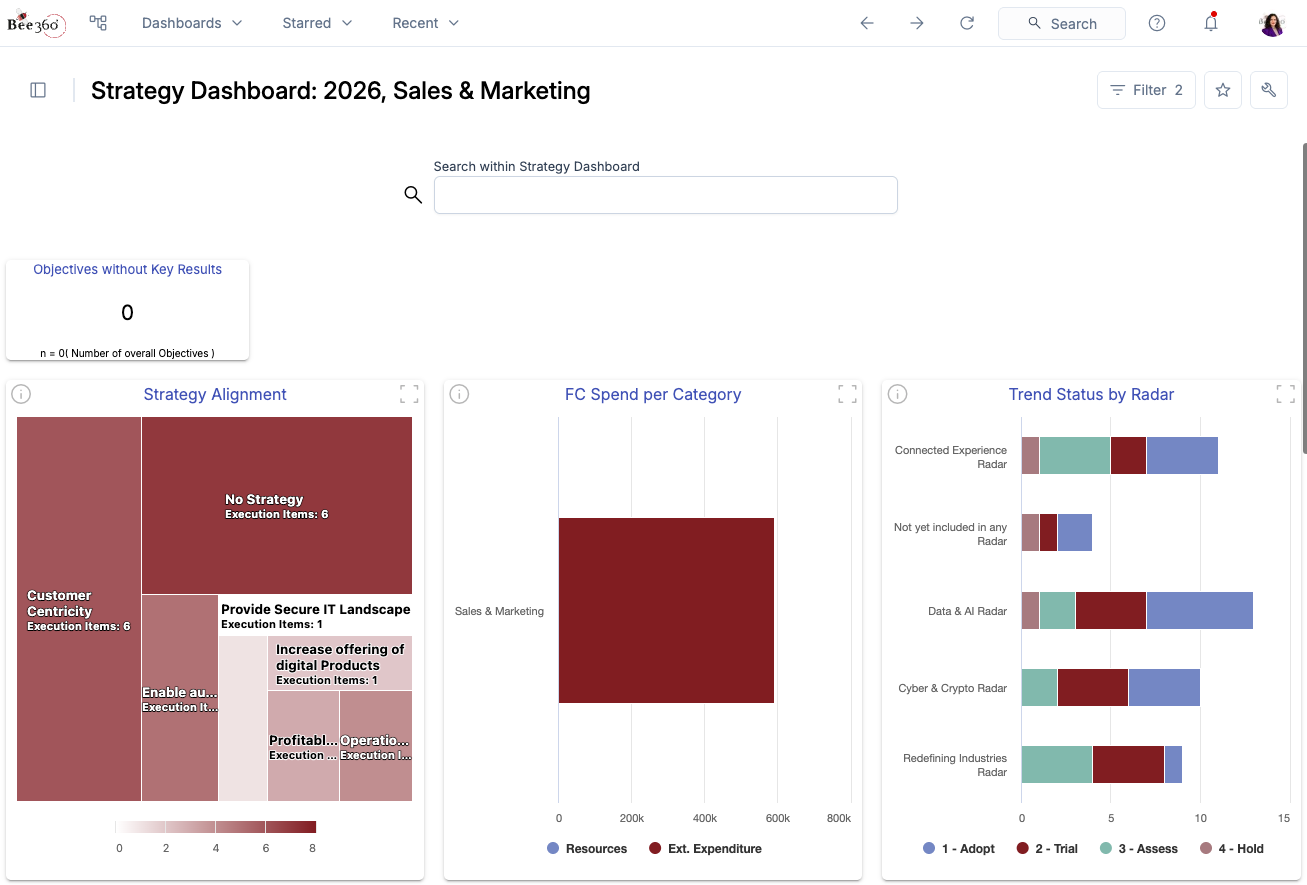
Task: Star this dashboard as favorite
Action: (x=1223, y=90)
